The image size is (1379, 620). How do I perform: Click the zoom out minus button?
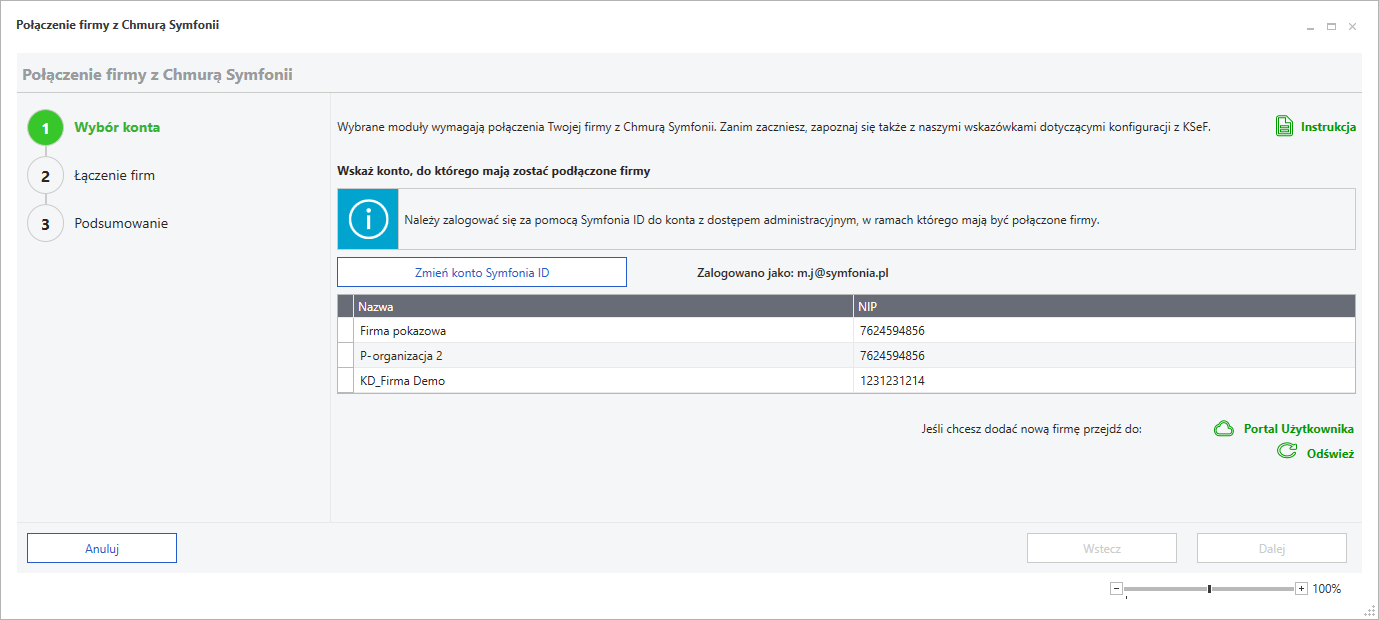coord(1116,589)
